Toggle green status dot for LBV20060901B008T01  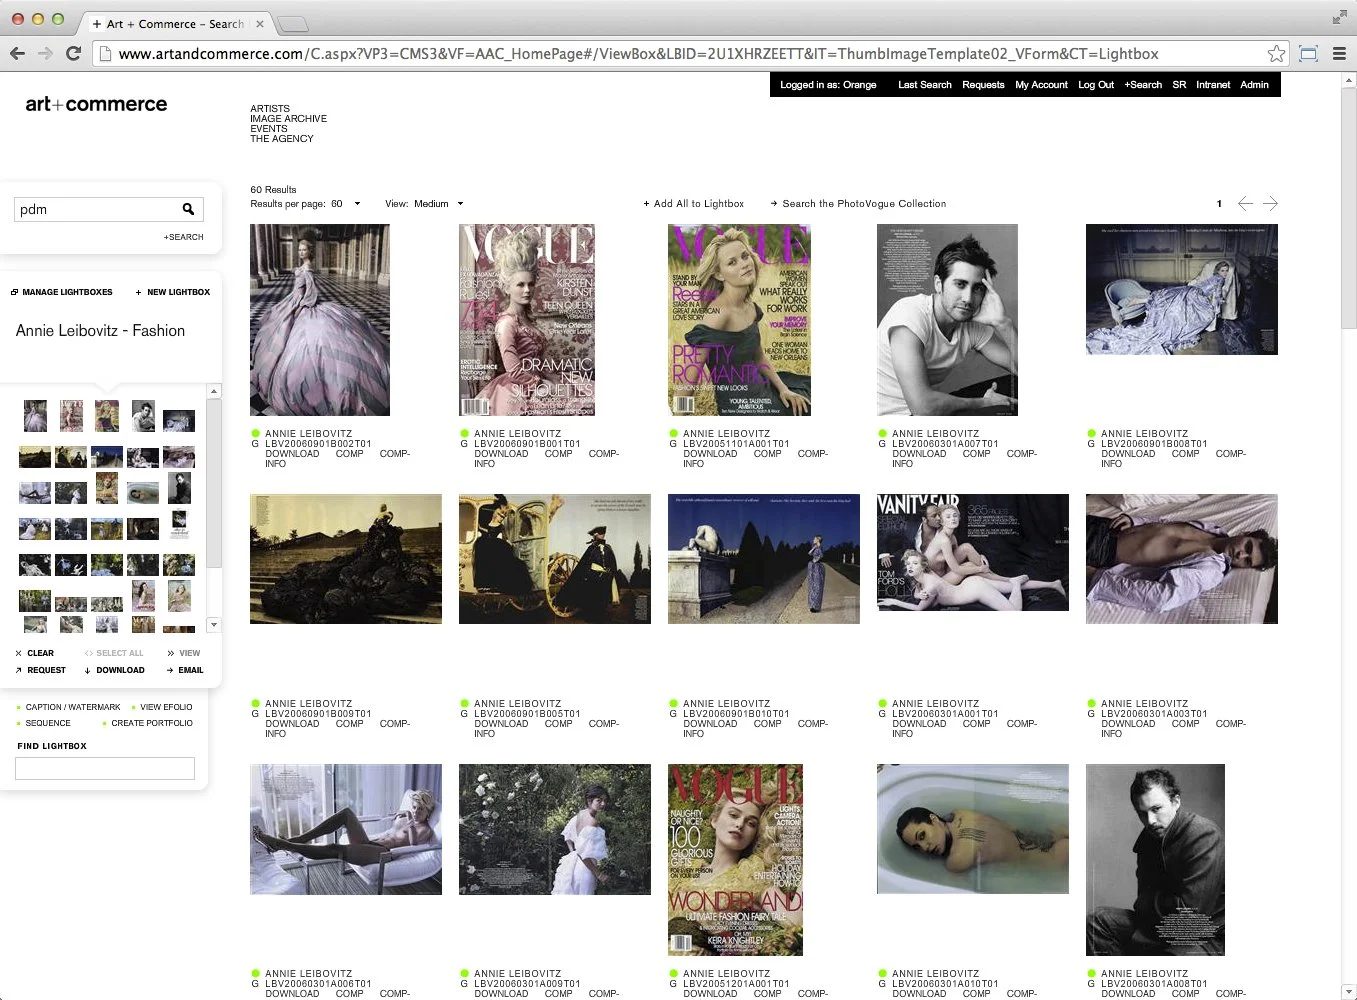(1091, 433)
